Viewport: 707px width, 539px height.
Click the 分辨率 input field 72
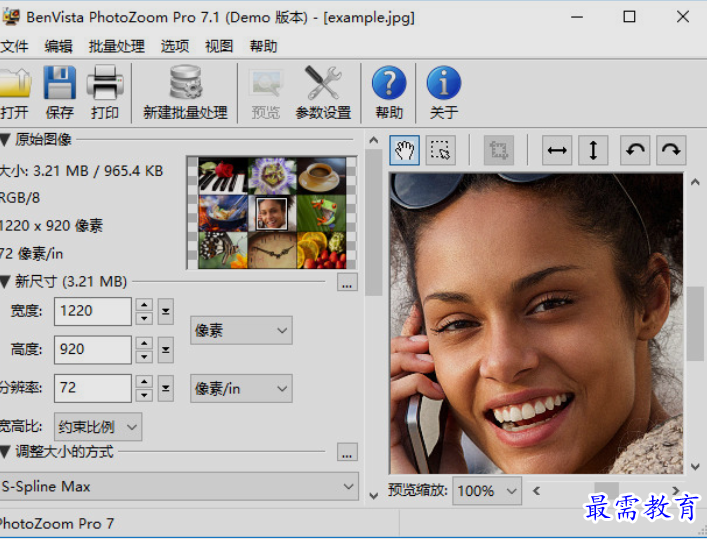tap(93, 388)
